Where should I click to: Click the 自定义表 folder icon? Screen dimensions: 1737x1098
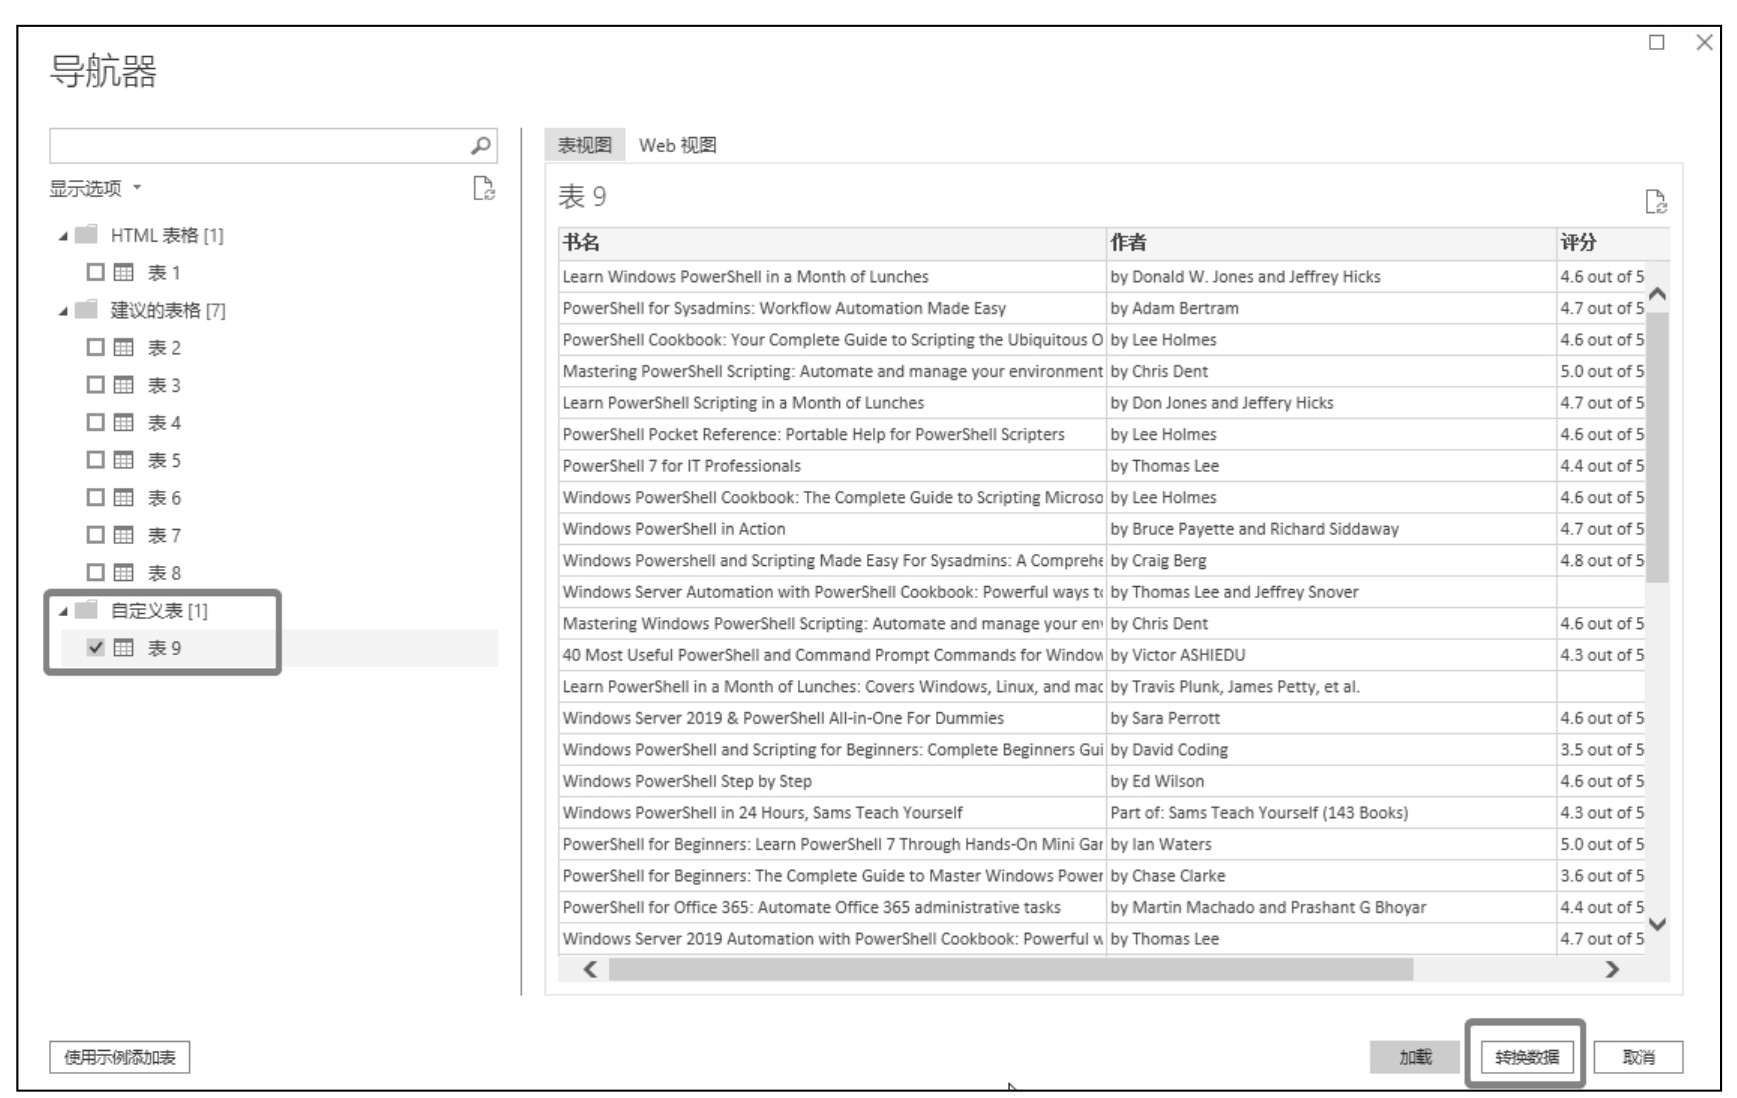click(x=87, y=610)
